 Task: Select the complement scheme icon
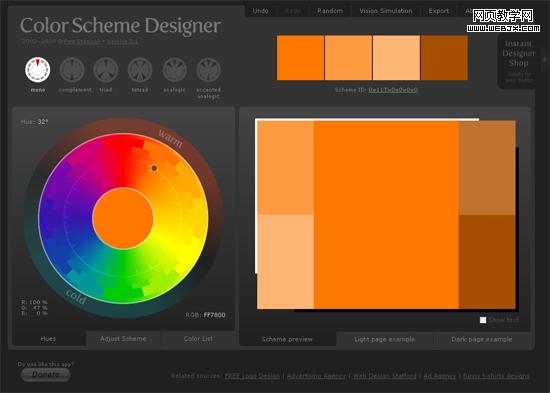(x=72, y=69)
